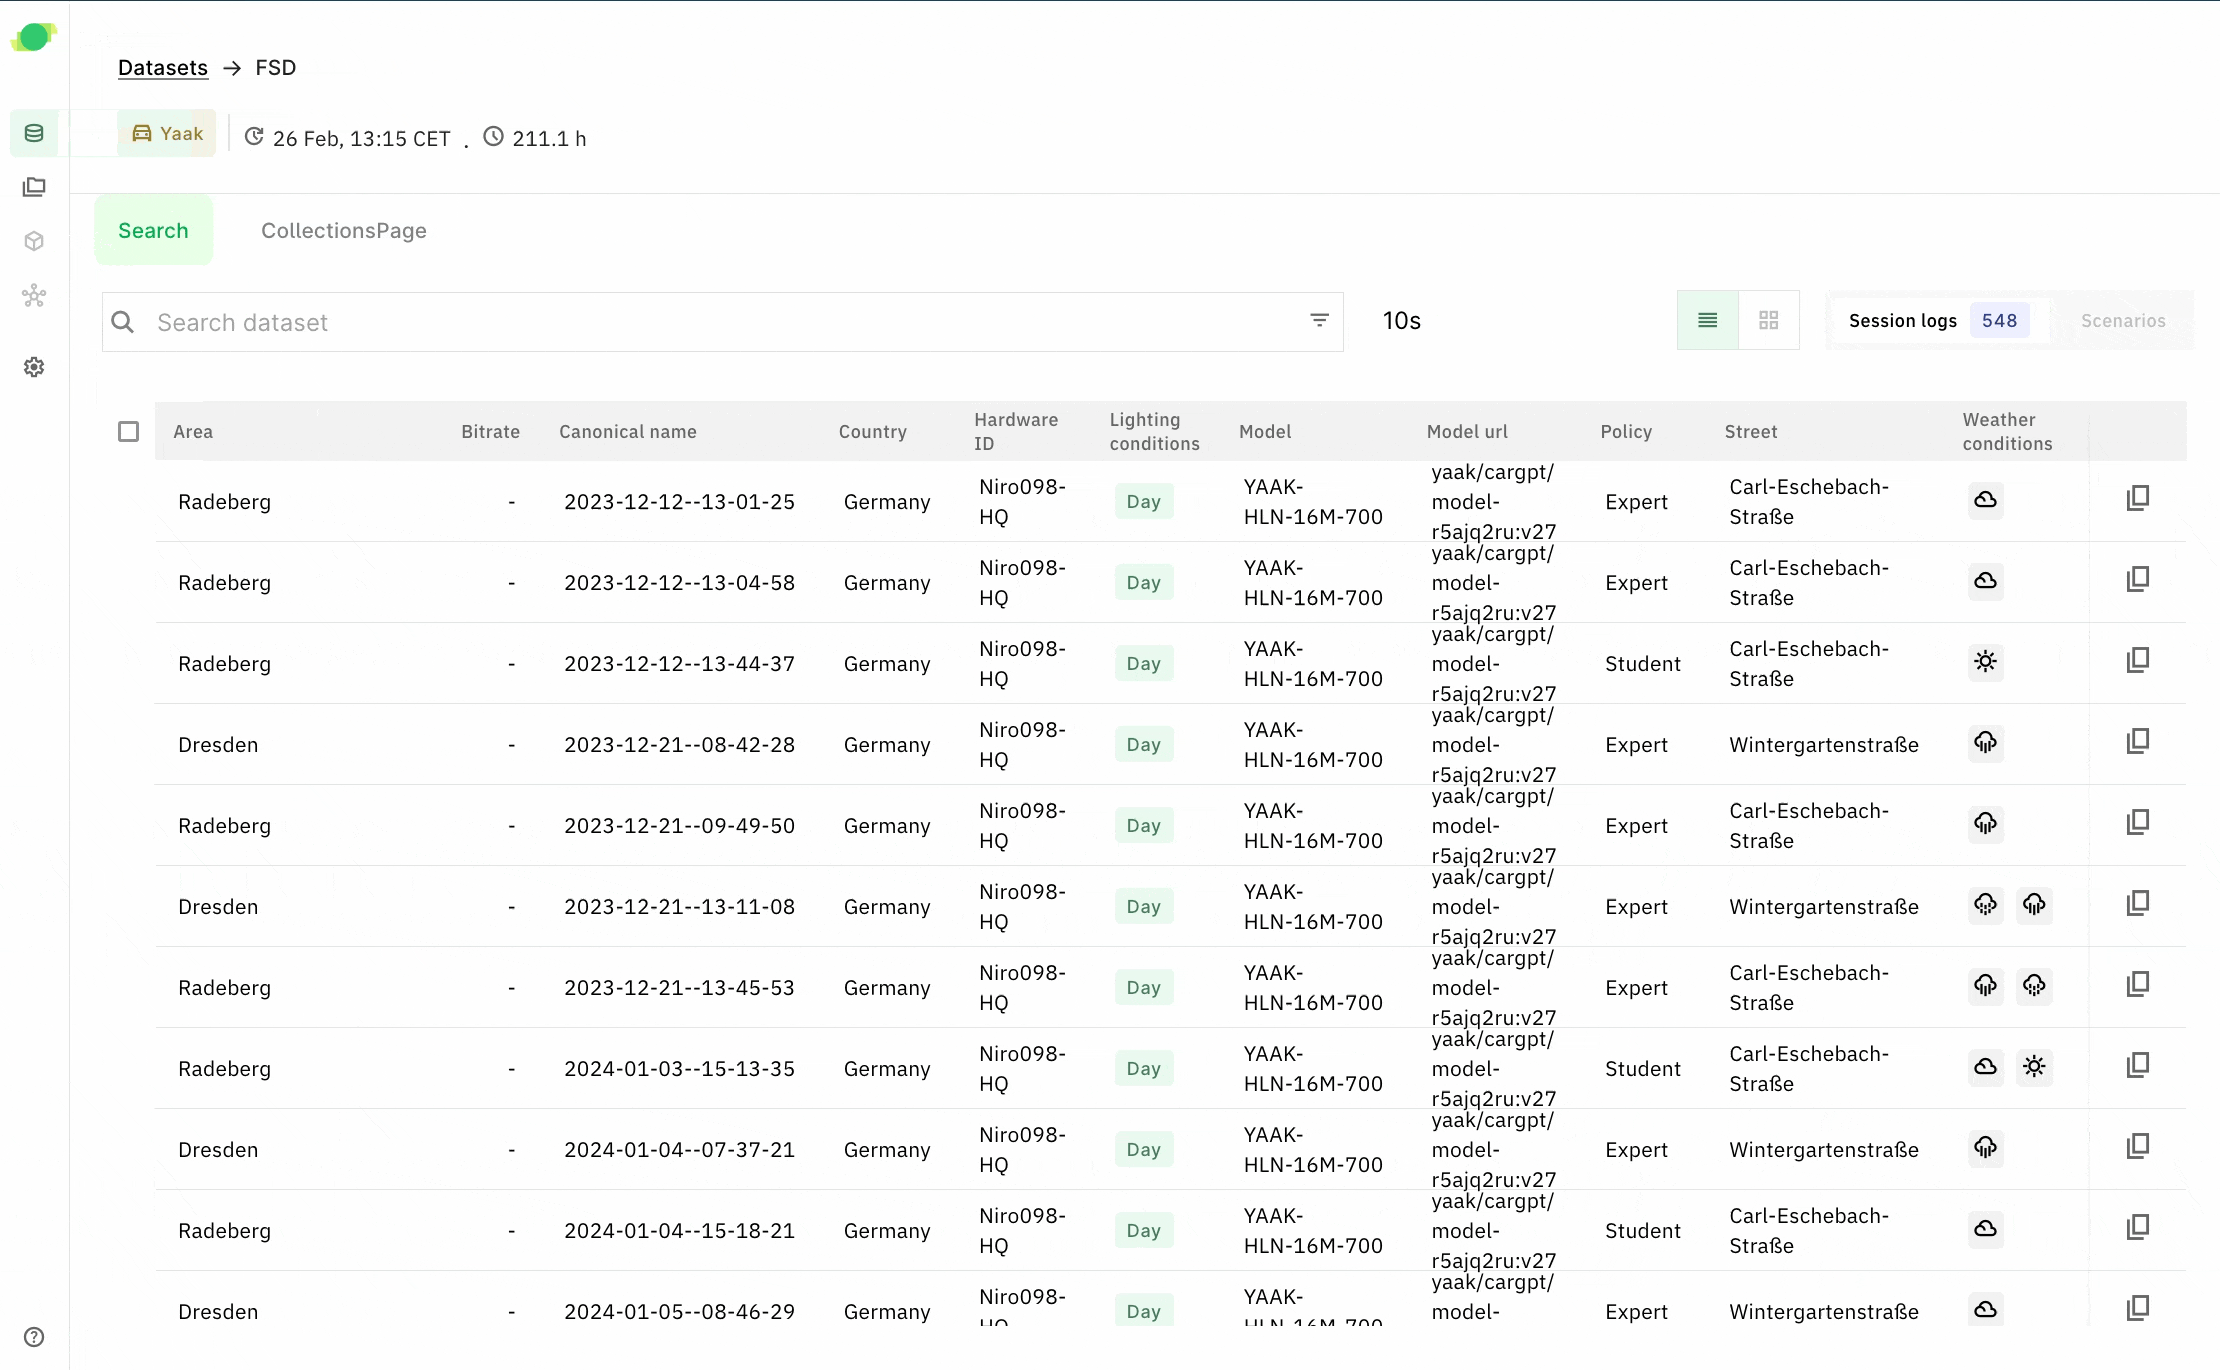This screenshot has width=2220, height=1370.
Task: Click the Yaak tag button
Action: [x=167, y=134]
